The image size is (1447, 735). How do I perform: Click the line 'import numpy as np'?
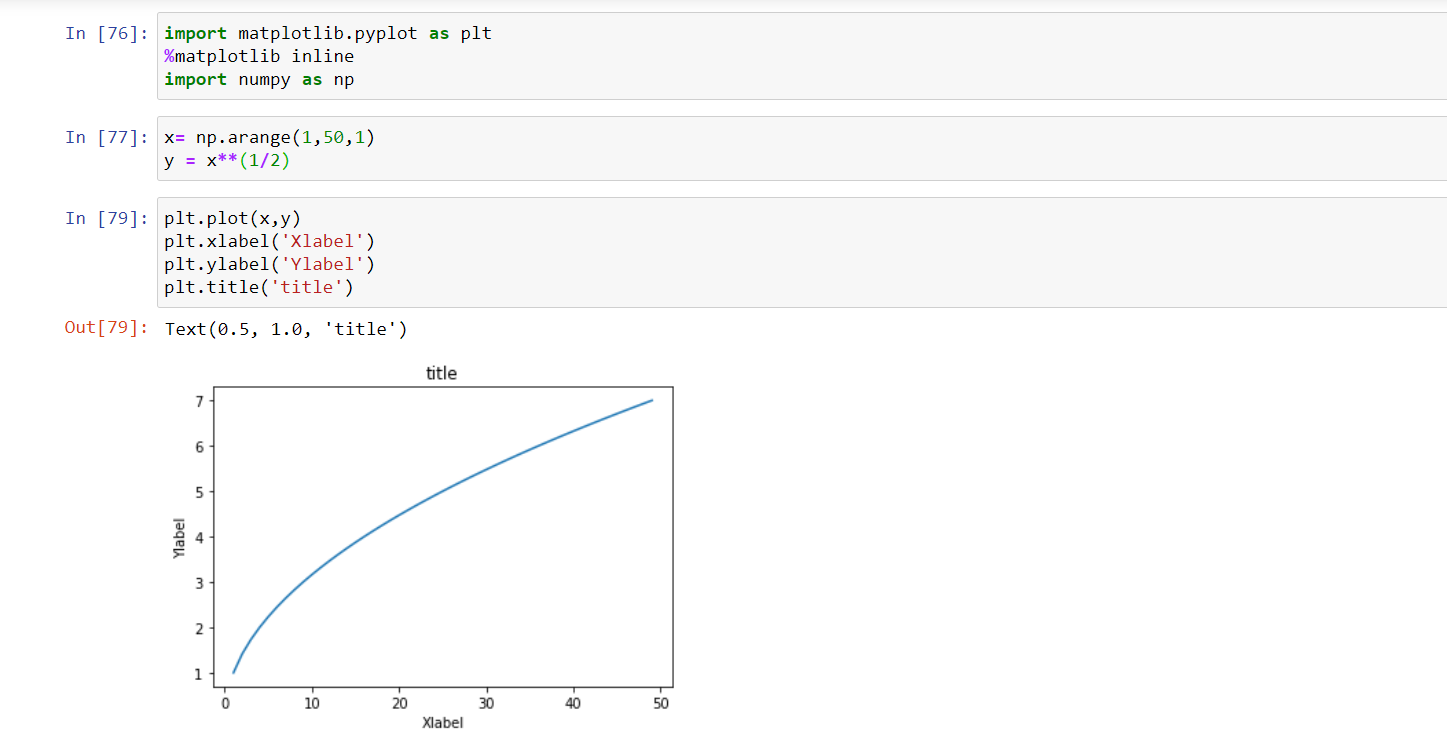[259, 80]
